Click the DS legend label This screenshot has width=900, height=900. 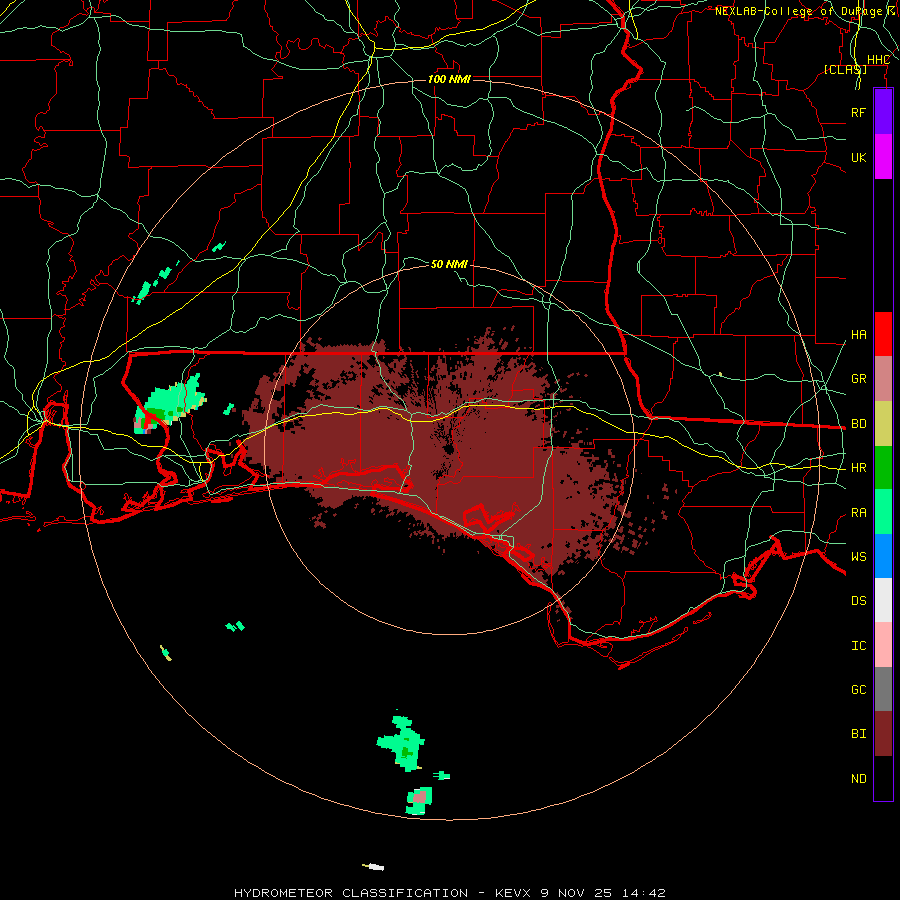coord(858,600)
